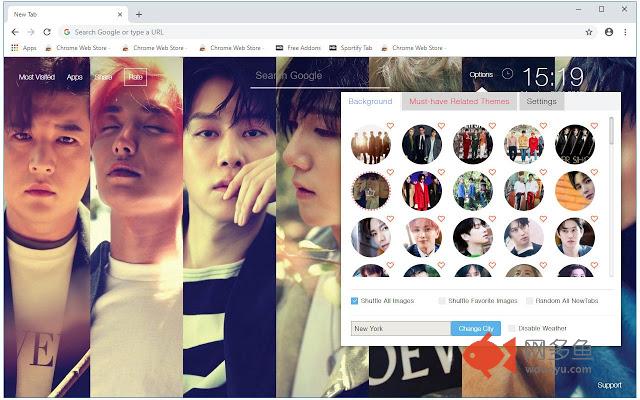
Task: Open the Chrome profile avatar icon
Action: coord(609,32)
